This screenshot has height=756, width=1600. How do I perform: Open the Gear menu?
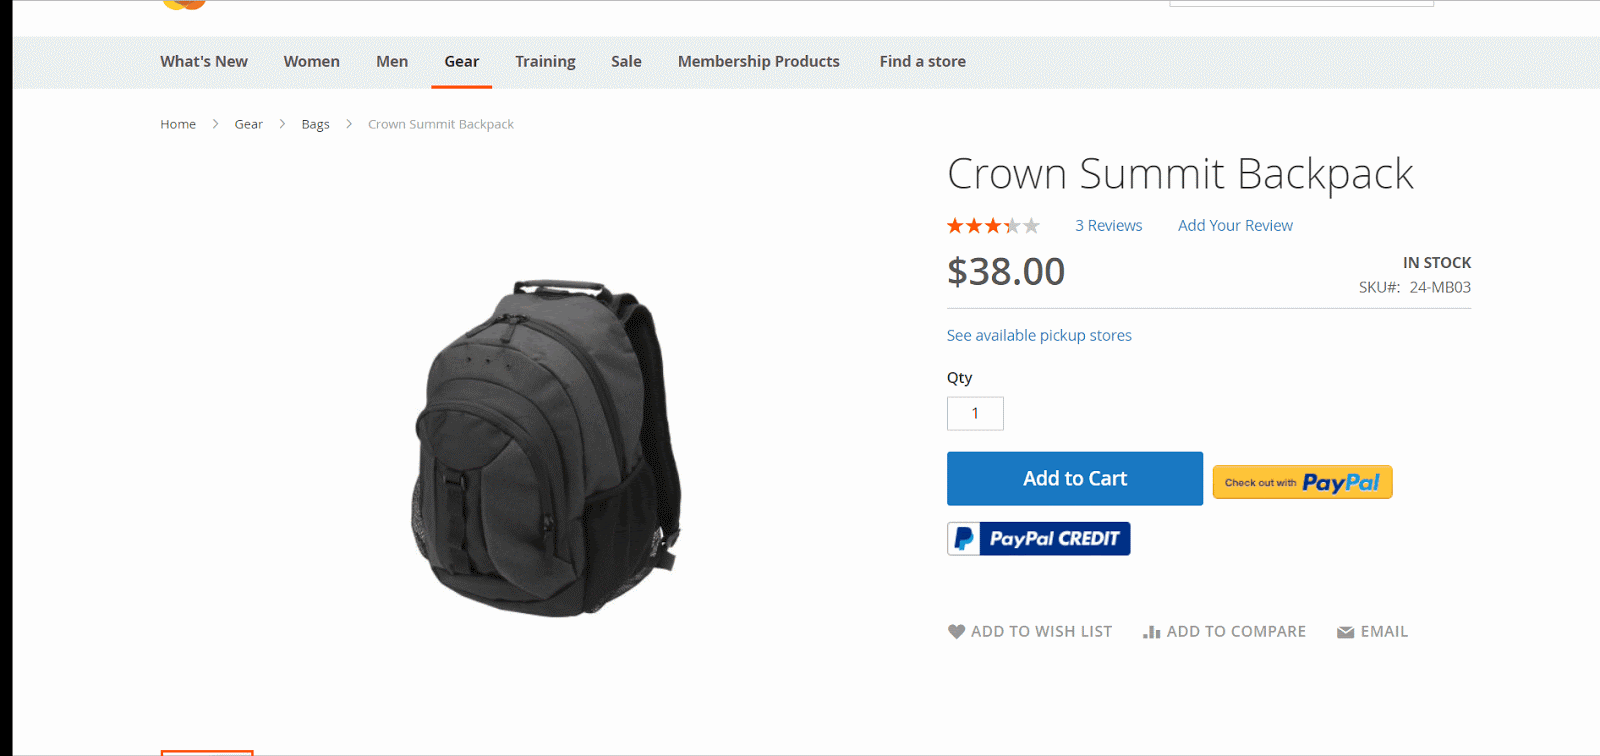coord(461,62)
